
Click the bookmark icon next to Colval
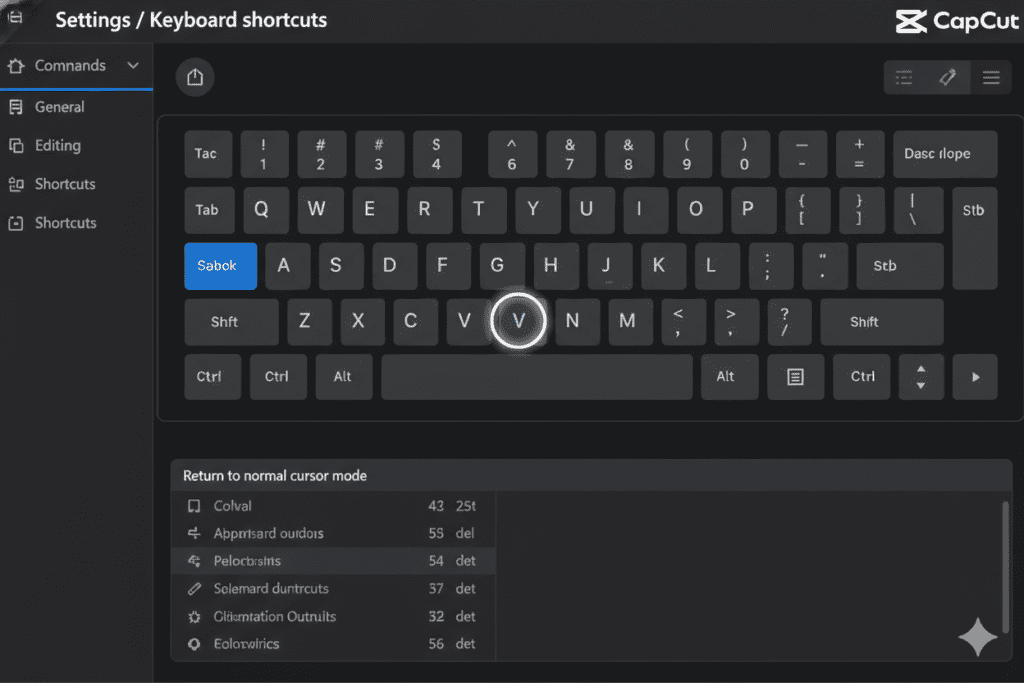pos(196,506)
